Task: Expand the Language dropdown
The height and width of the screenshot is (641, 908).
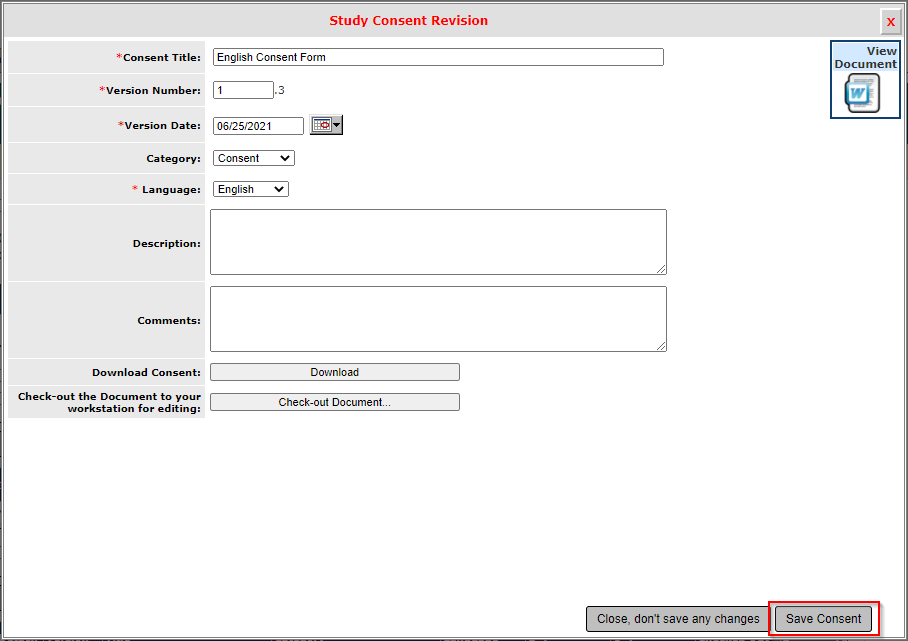Action: pyautogui.click(x=251, y=189)
